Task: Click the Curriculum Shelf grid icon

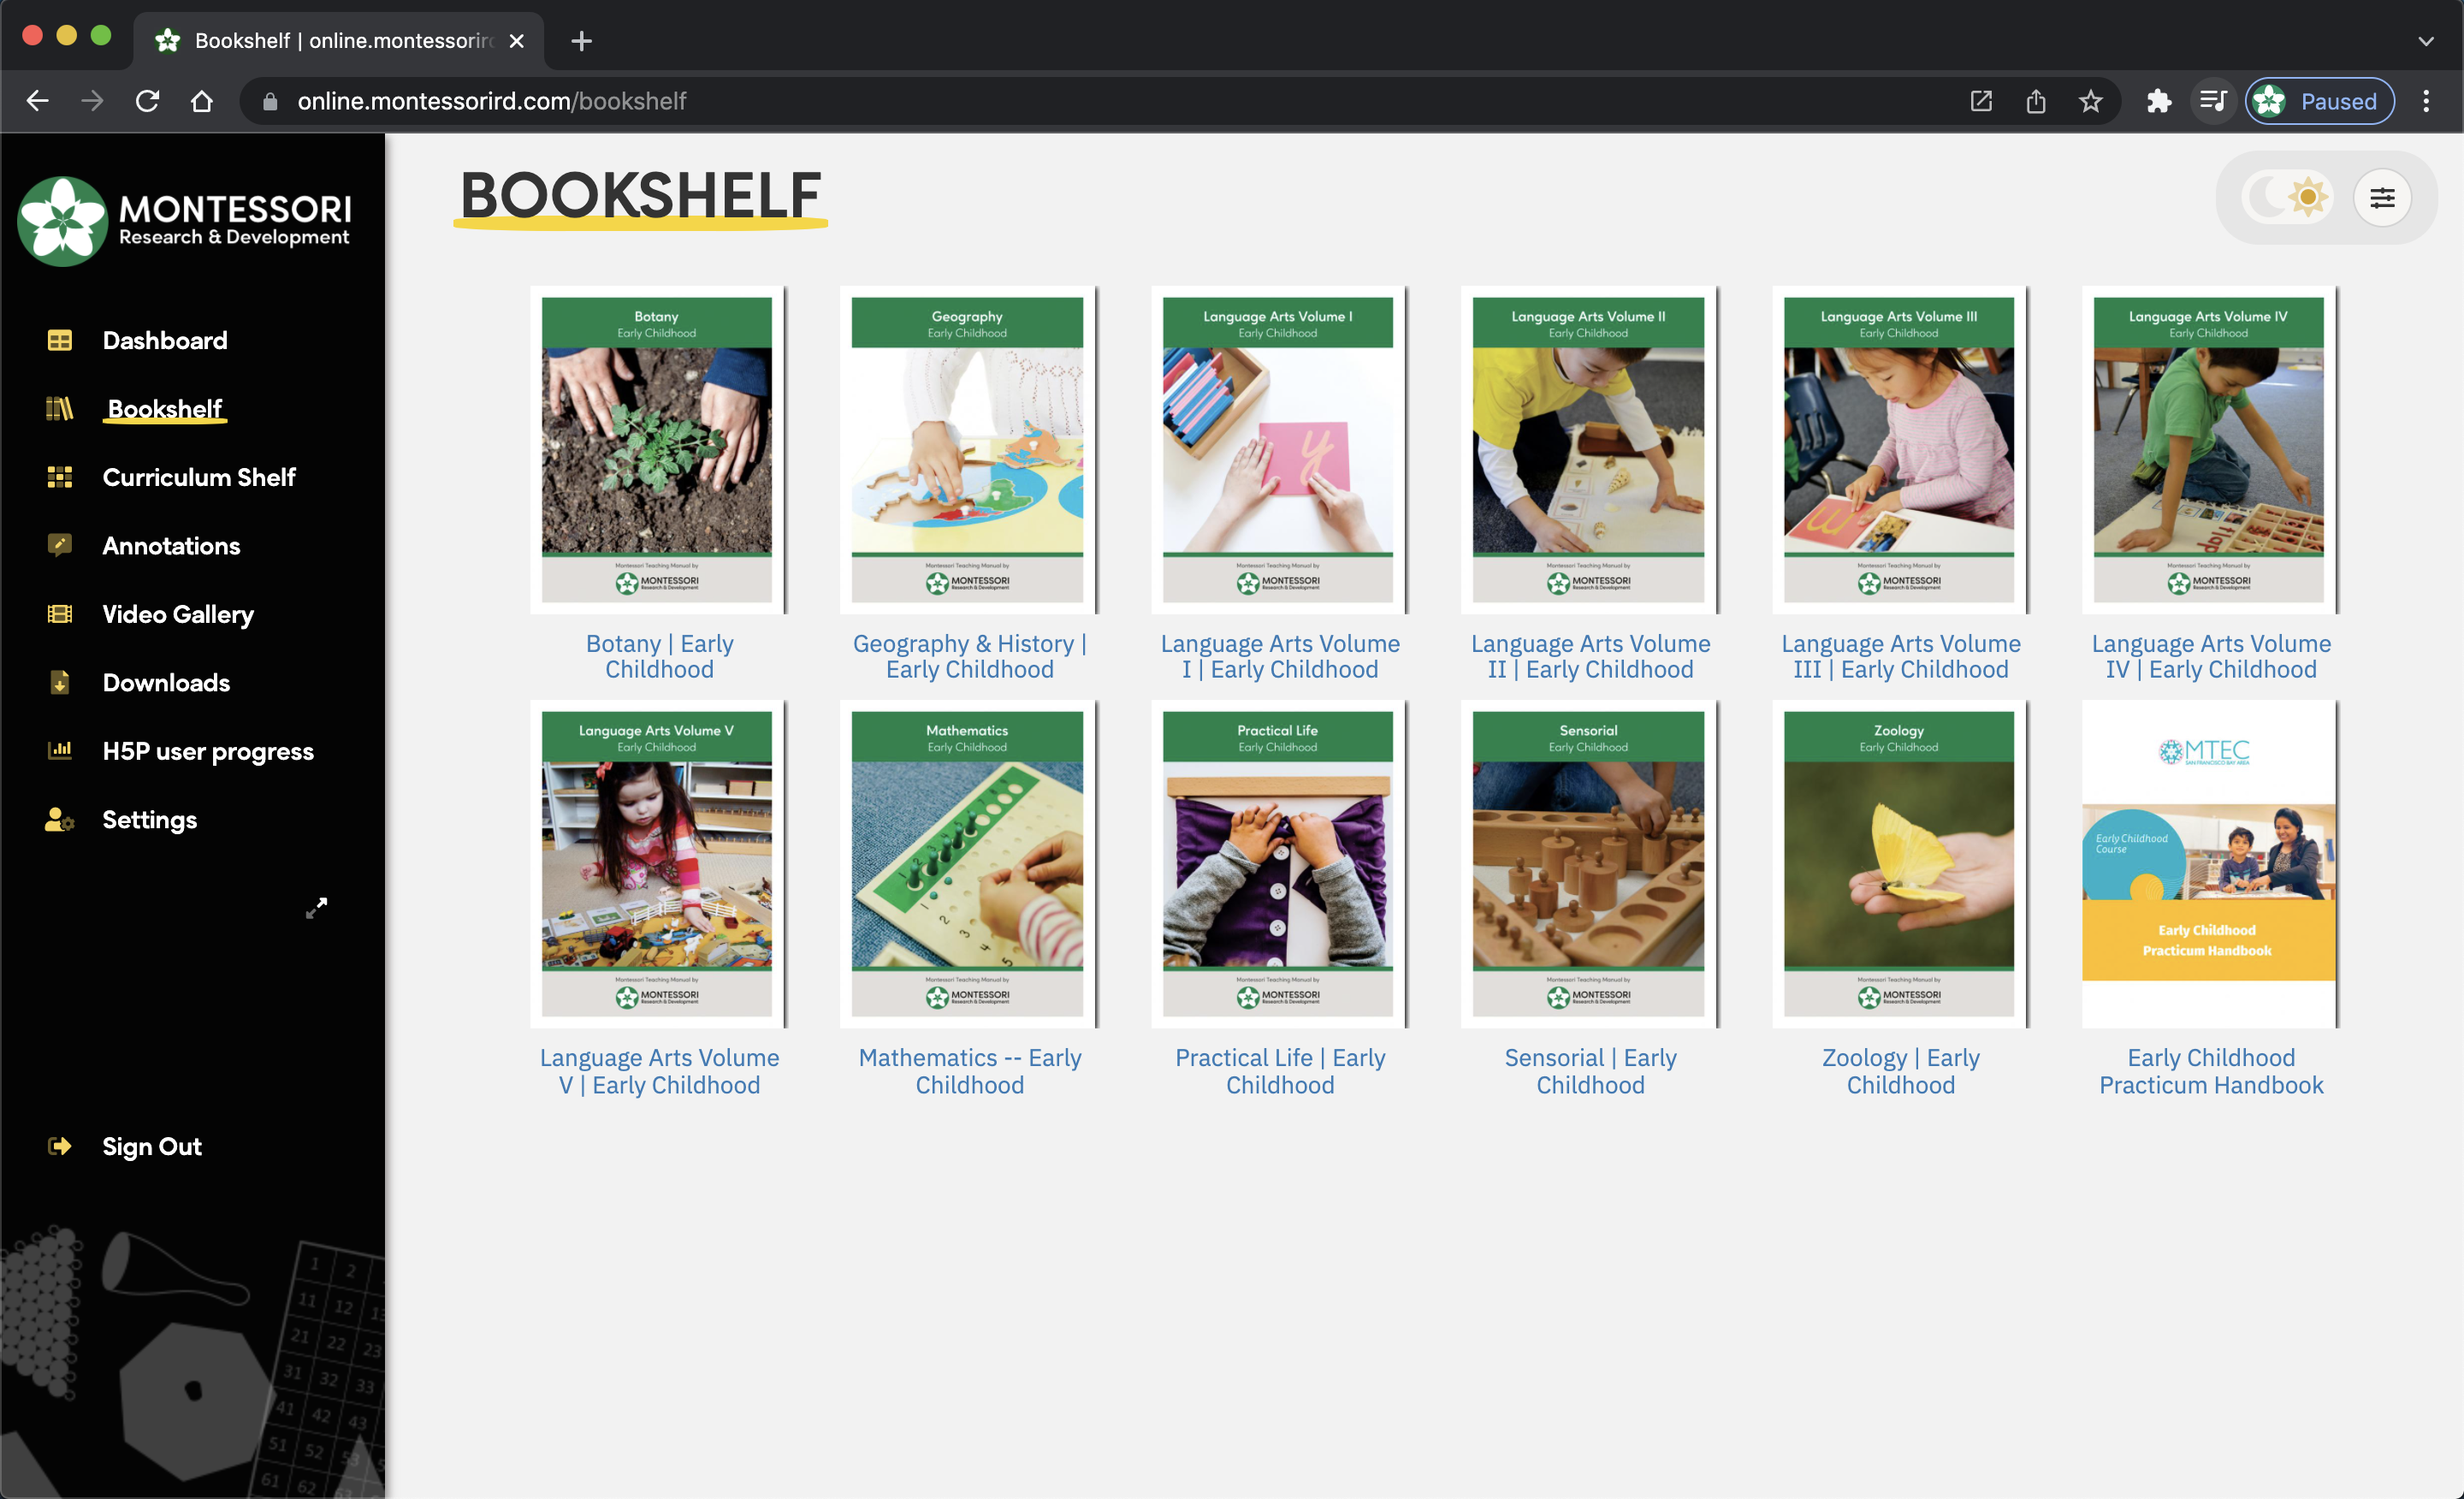Action: [60, 477]
